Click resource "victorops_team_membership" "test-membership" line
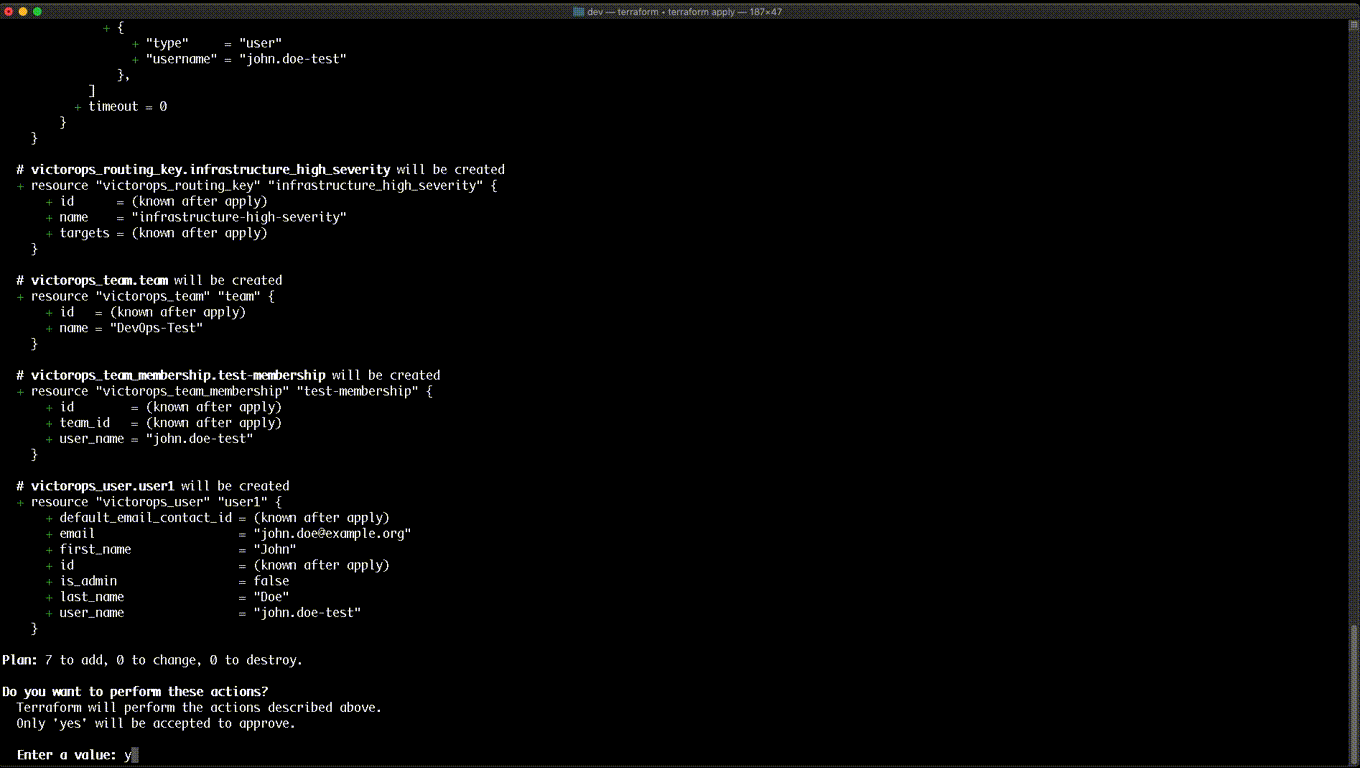The image size is (1360, 768). click(x=224, y=391)
